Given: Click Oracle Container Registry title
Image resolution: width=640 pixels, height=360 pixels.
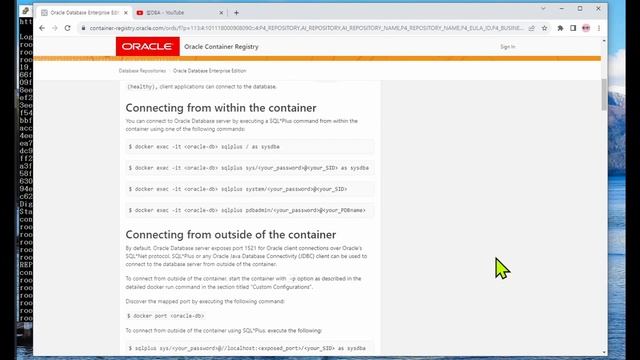Looking at the screenshot, I should (221, 47).
